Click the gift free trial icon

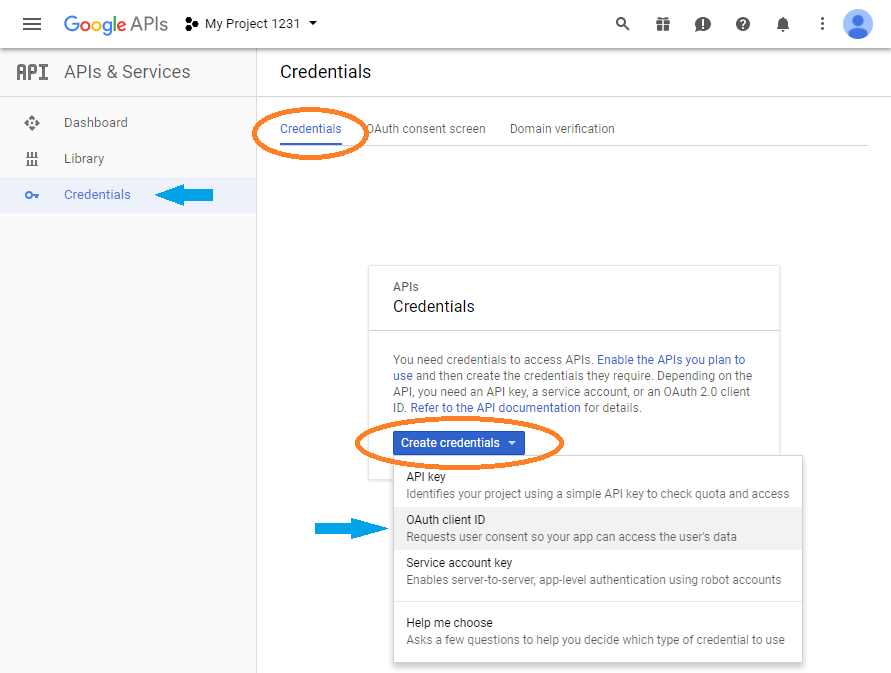[663, 24]
